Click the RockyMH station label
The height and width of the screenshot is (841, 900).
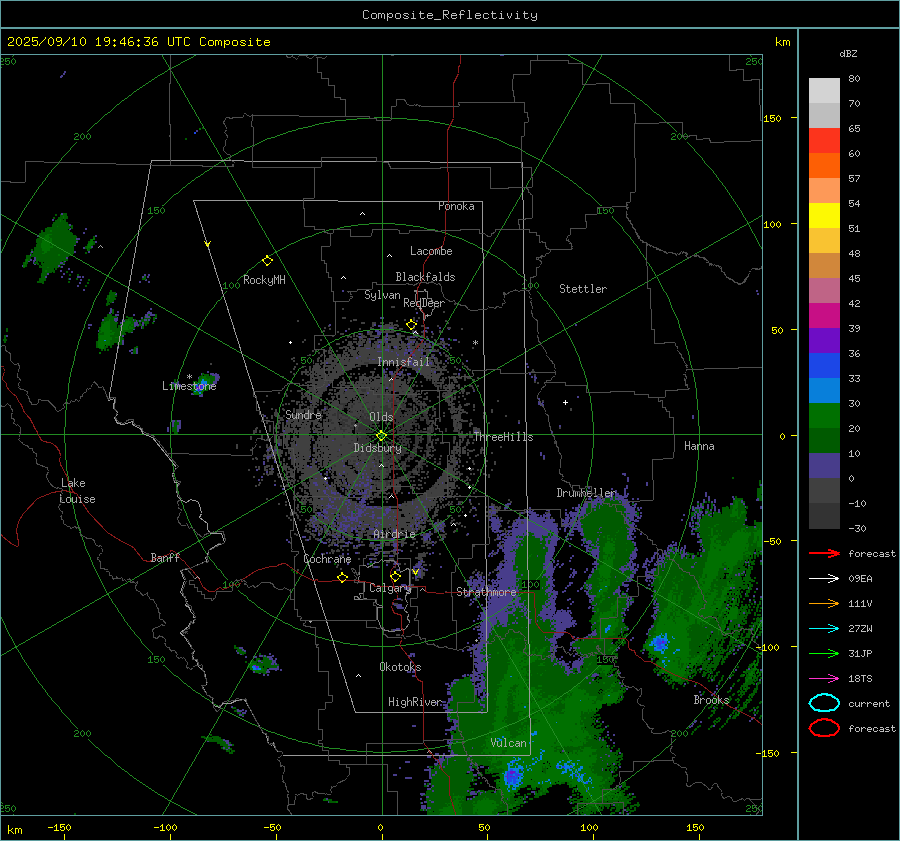(264, 280)
